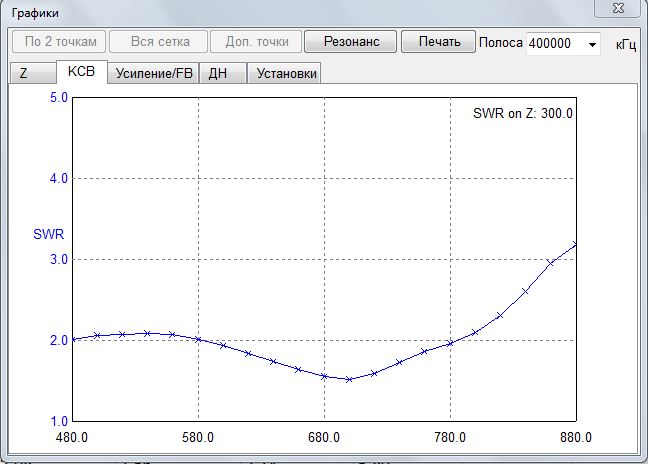
Task: Click the 5.0 value on SWR axis
Action: coord(59,98)
